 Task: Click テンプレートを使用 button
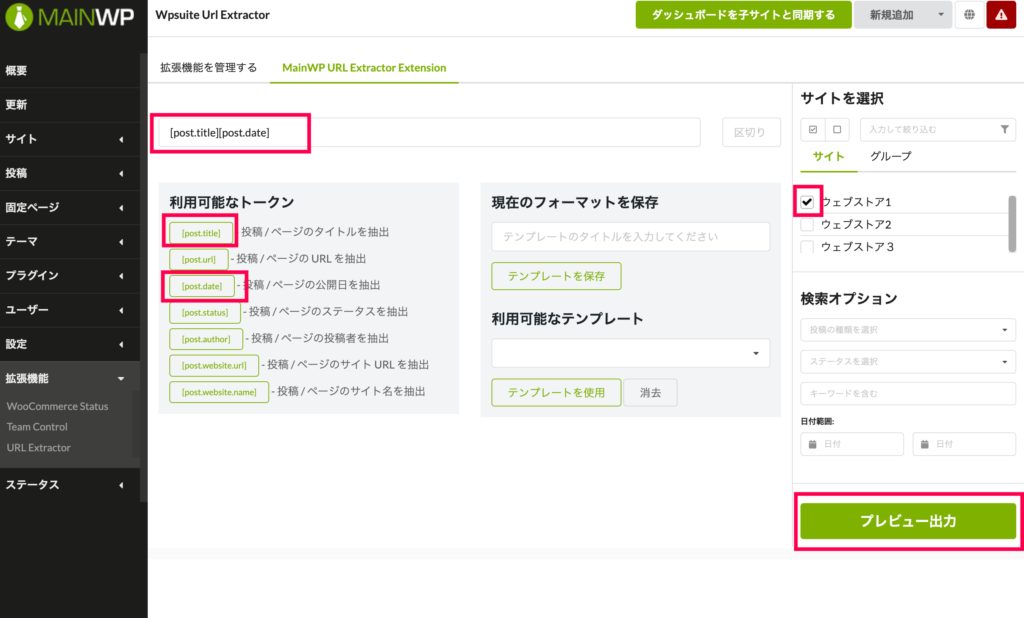pos(556,393)
